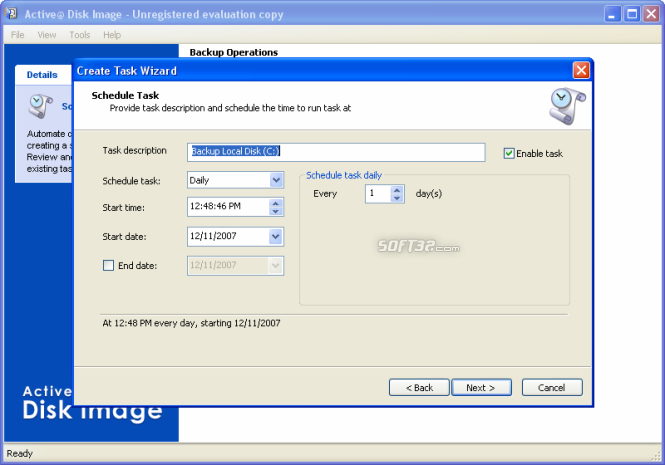Screen dimensions: 665x465
Task: Click the Schedule Task wizard heading
Action: coord(125,95)
